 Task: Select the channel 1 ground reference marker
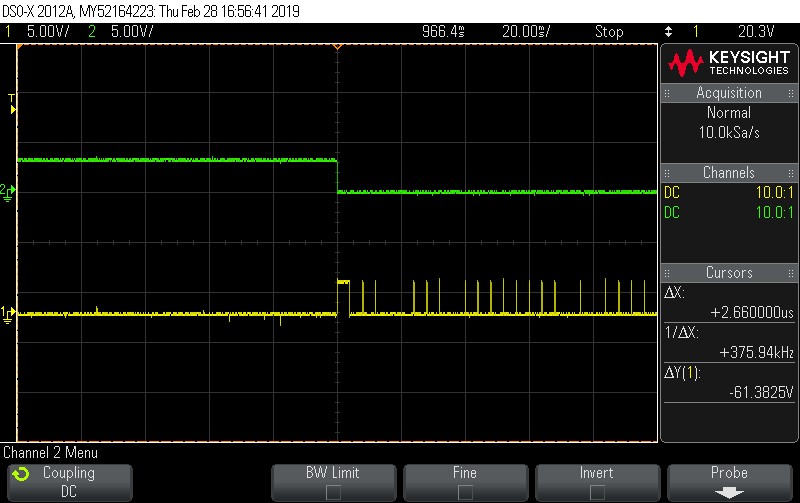pyautogui.click(x=8, y=314)
